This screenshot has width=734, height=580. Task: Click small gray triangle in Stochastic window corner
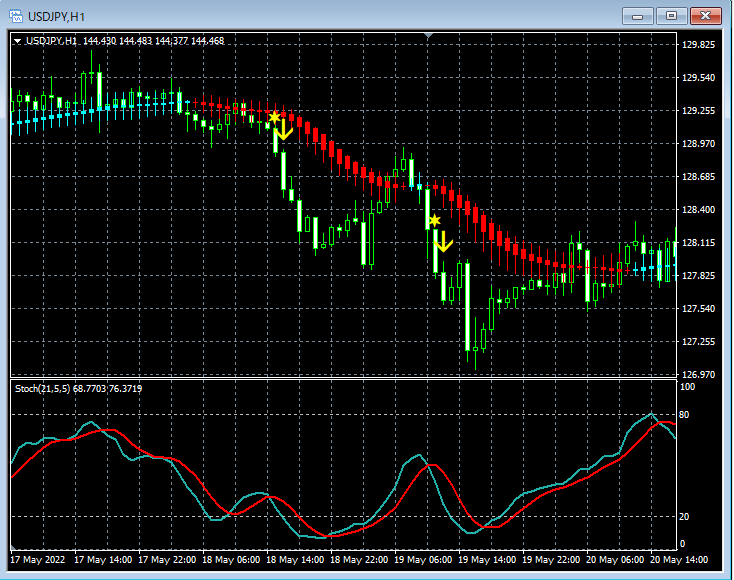(13, 547)
